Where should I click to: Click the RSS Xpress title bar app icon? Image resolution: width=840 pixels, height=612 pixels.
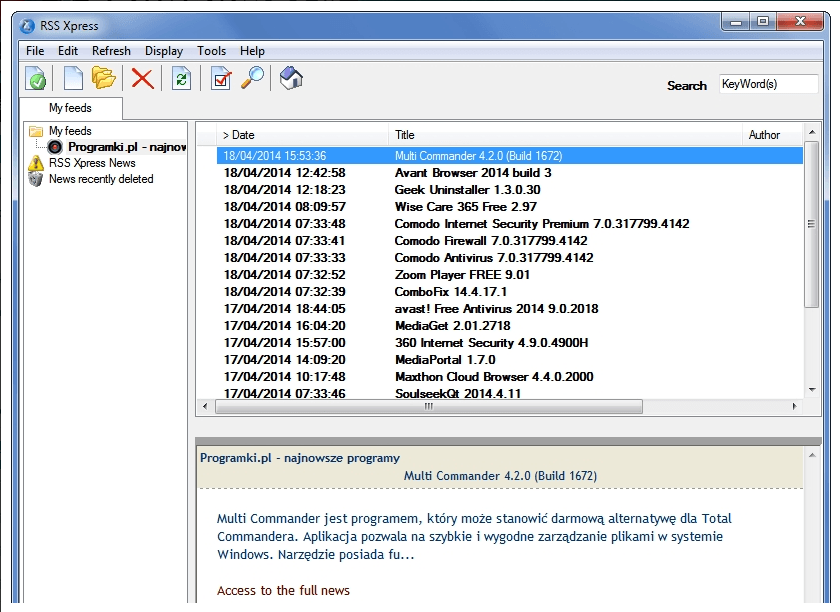coord(27,26)
